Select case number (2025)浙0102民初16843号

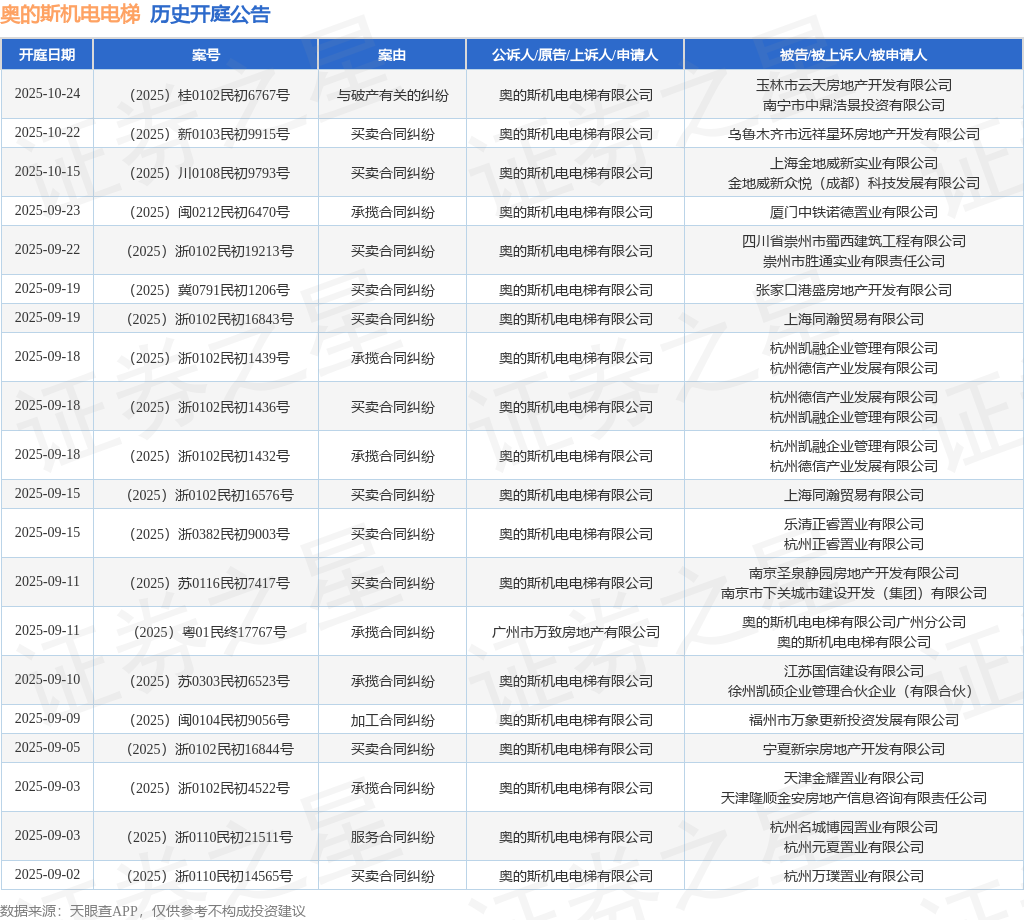pos(210,319)
